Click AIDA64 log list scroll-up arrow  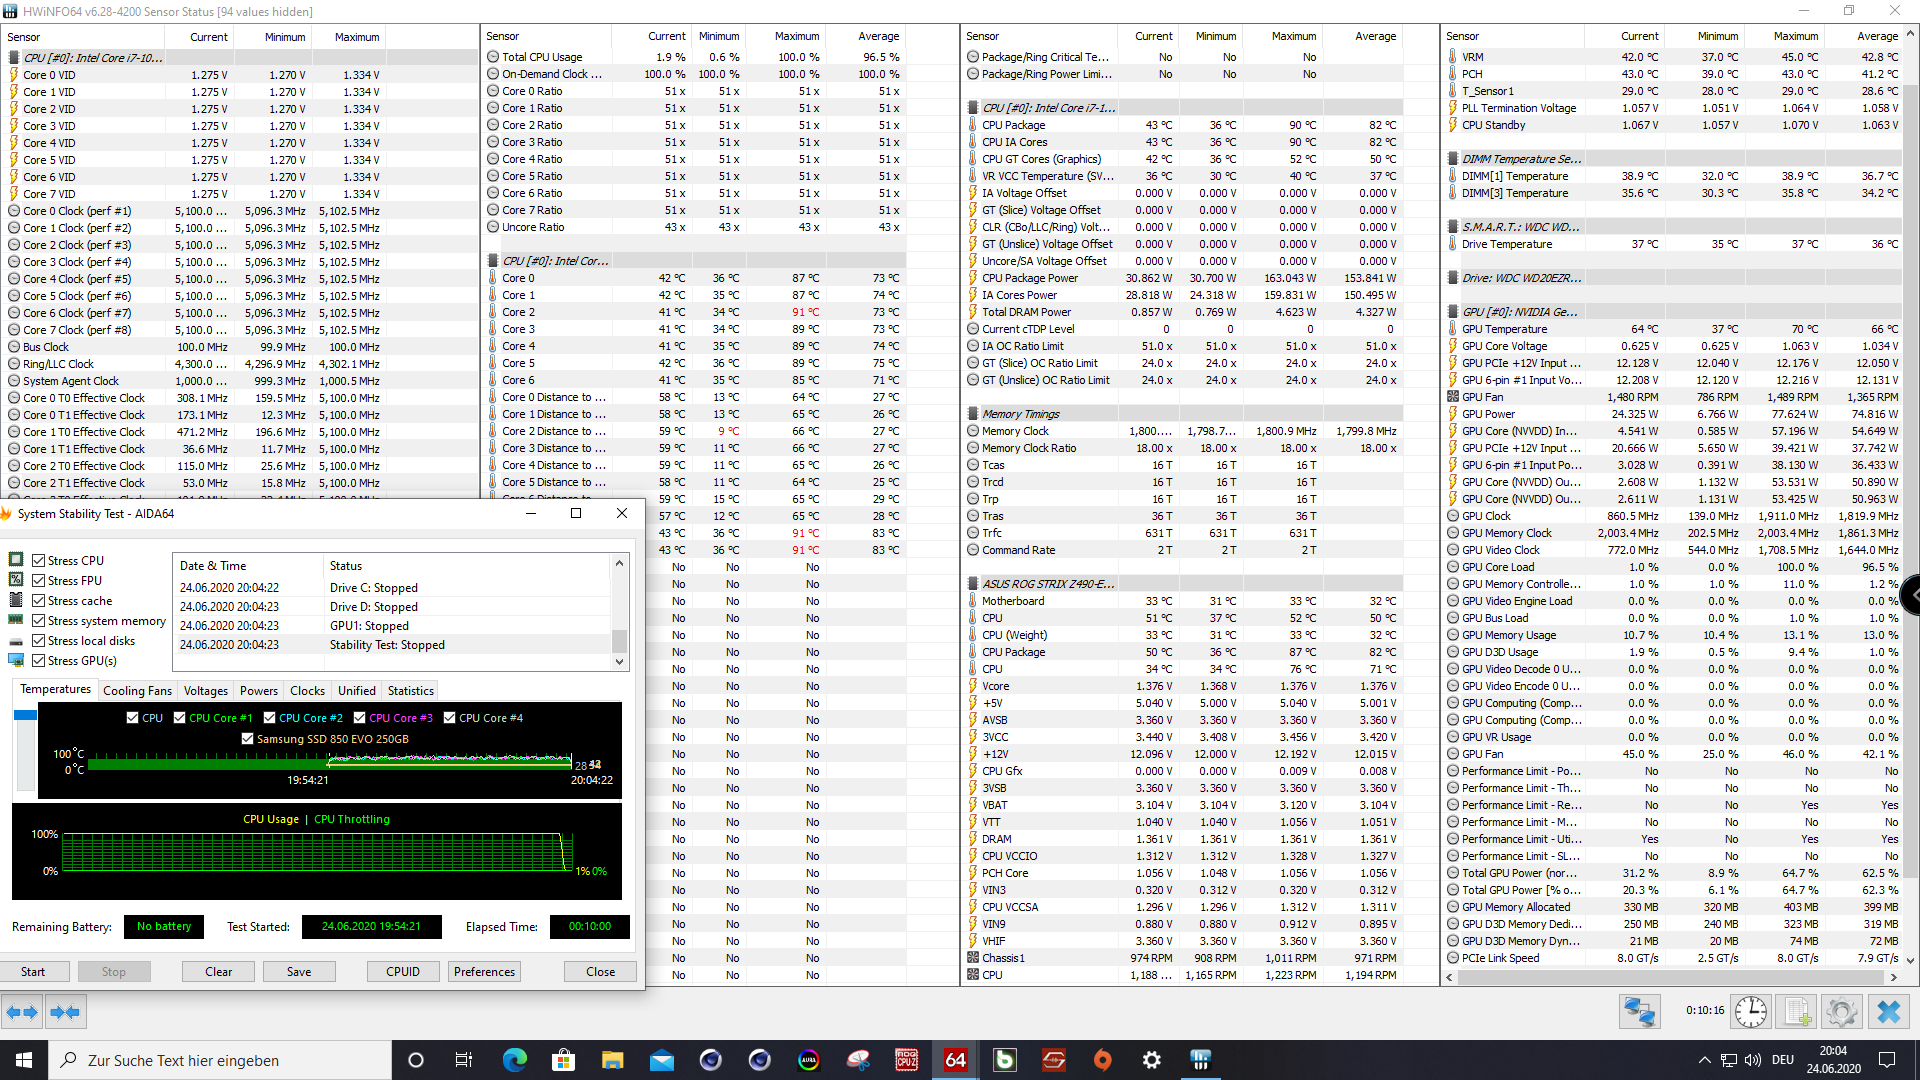point(619,564)
